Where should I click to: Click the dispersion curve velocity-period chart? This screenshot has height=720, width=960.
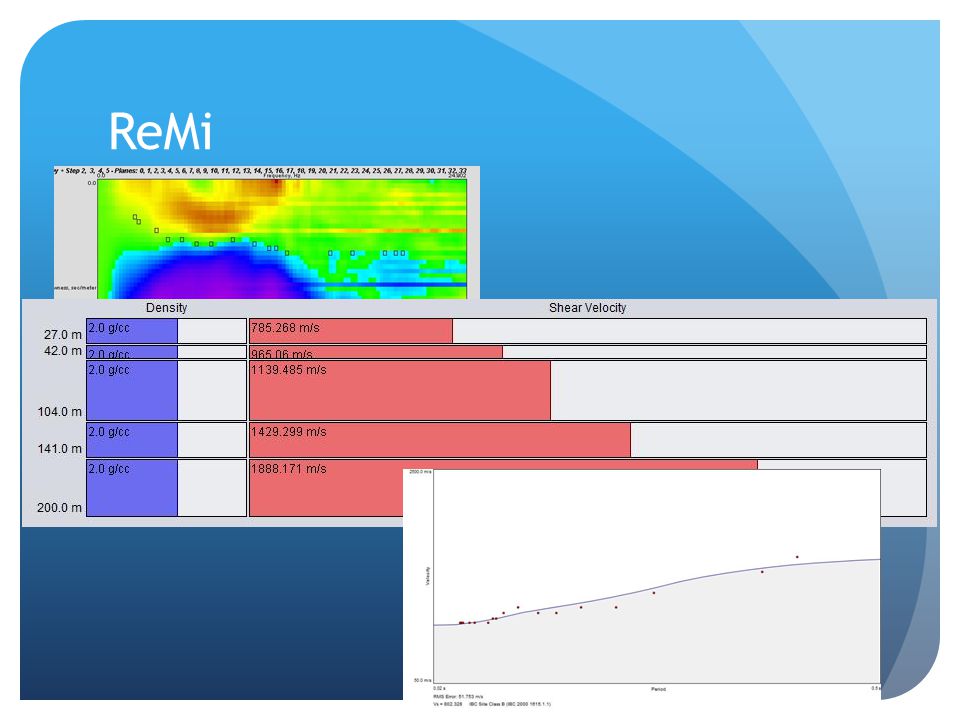pyautogui.click(x=657, y=576)
